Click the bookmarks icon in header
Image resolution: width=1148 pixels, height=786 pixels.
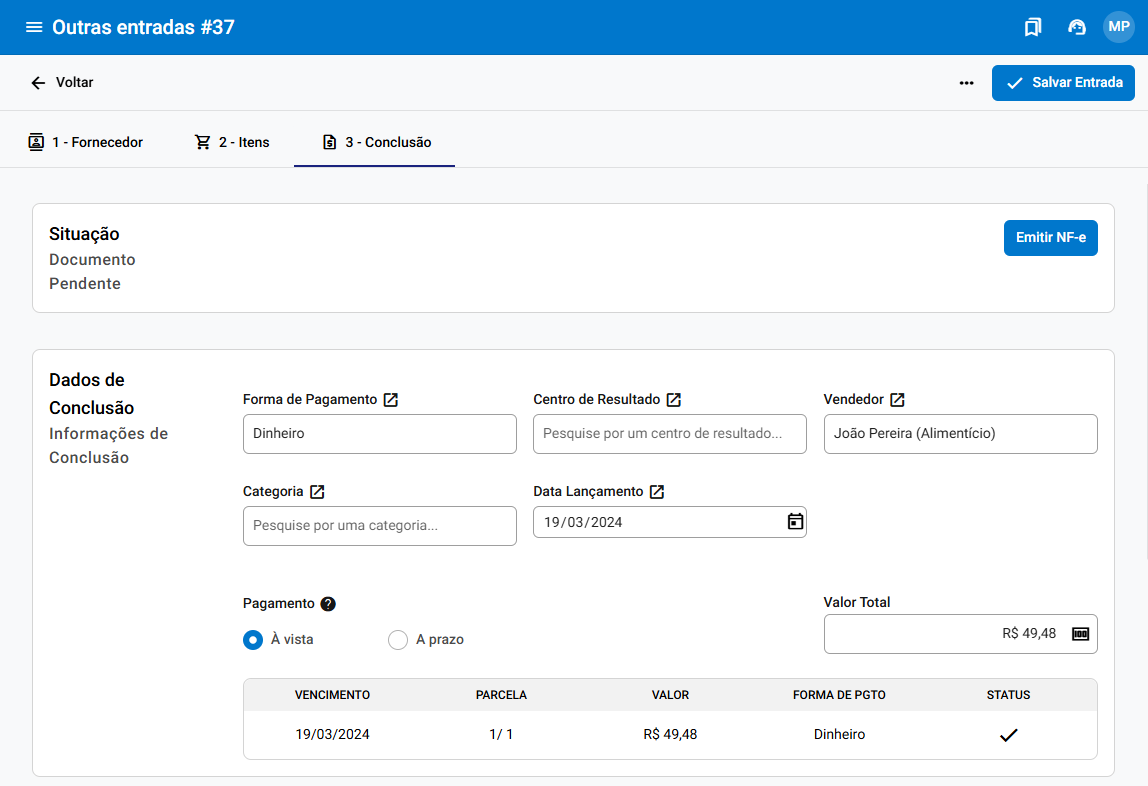pyautogui.click(x=1033, y=27)
